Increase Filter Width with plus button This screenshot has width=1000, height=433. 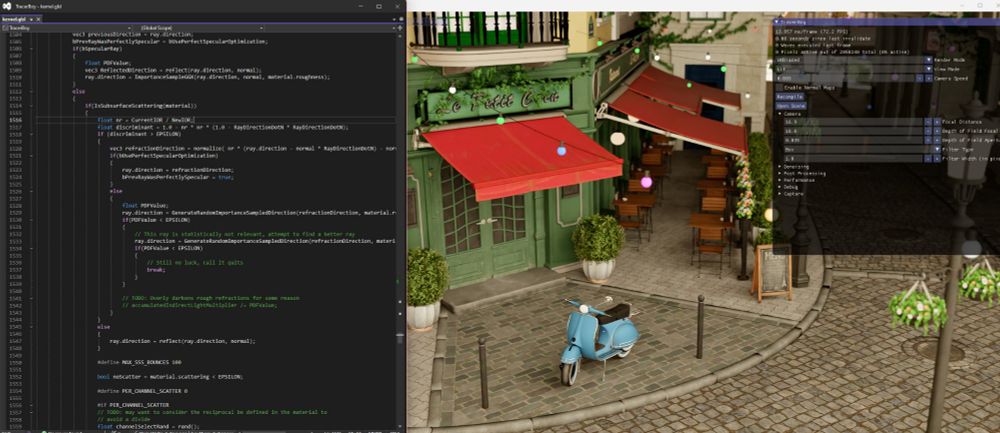[937, 159]
